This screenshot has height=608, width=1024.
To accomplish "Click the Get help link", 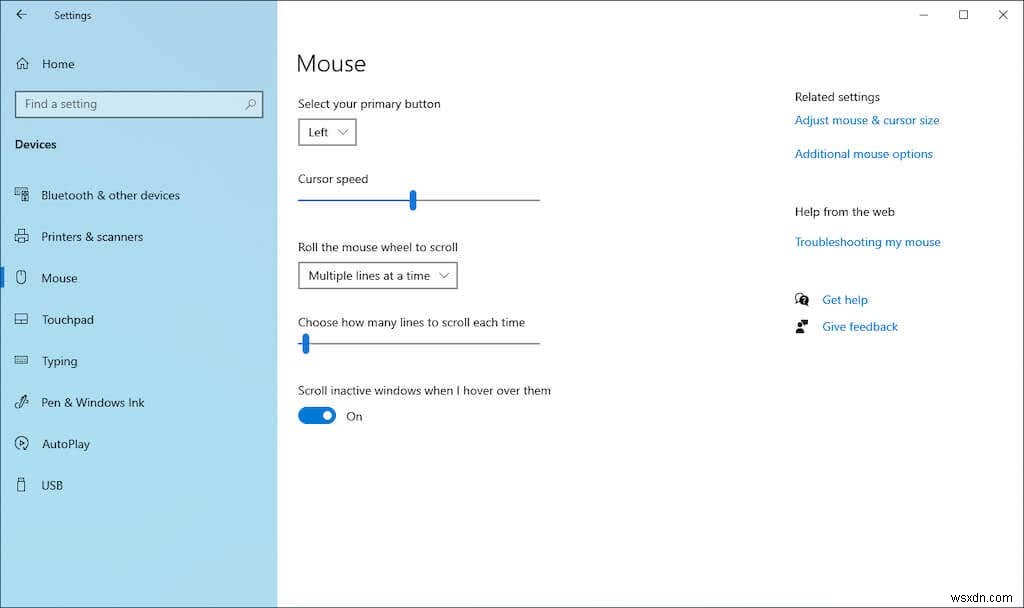I will coord(844,300).
